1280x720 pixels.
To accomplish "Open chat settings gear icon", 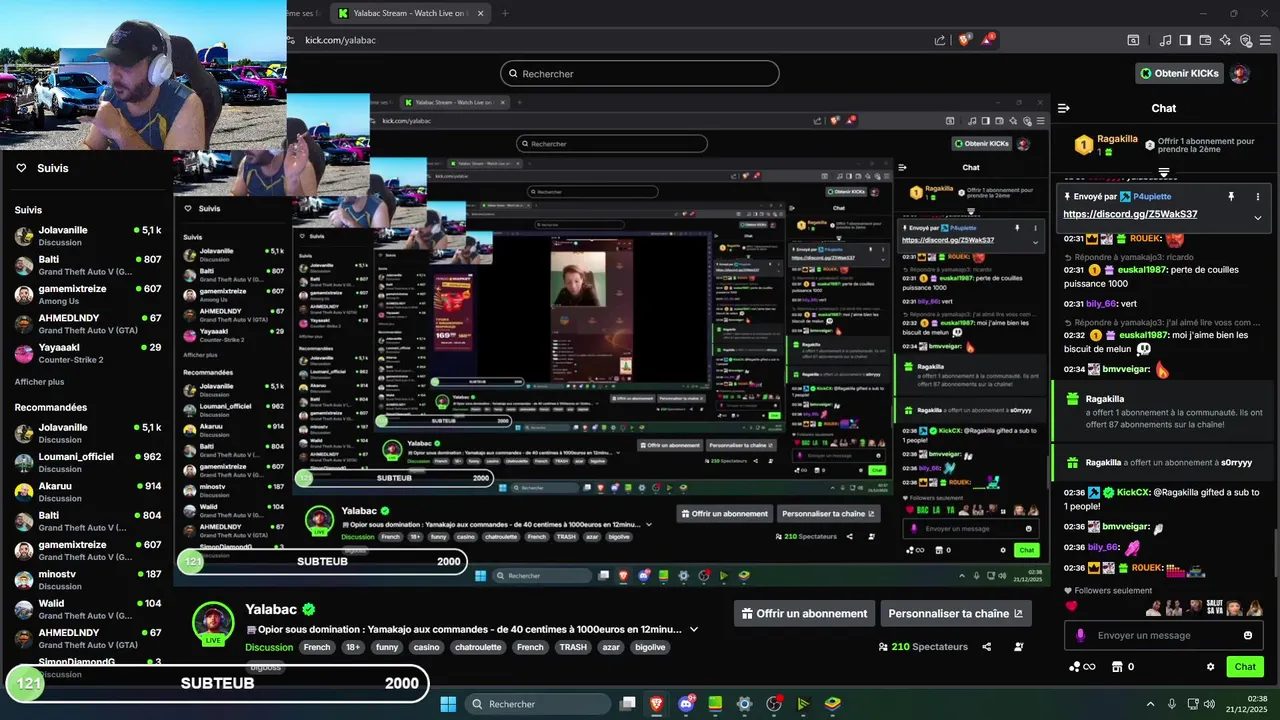I will pos(1210,667).
